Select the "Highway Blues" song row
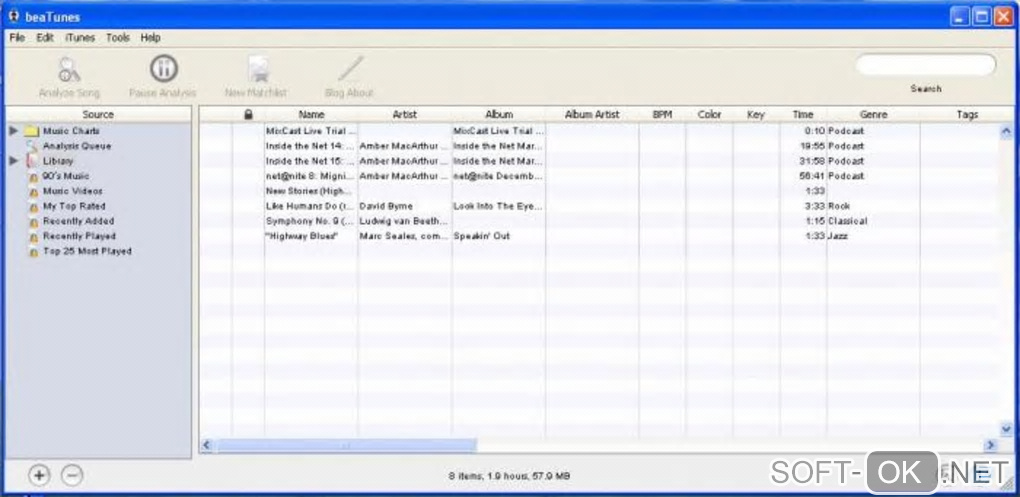 click(x=598, y=235)
